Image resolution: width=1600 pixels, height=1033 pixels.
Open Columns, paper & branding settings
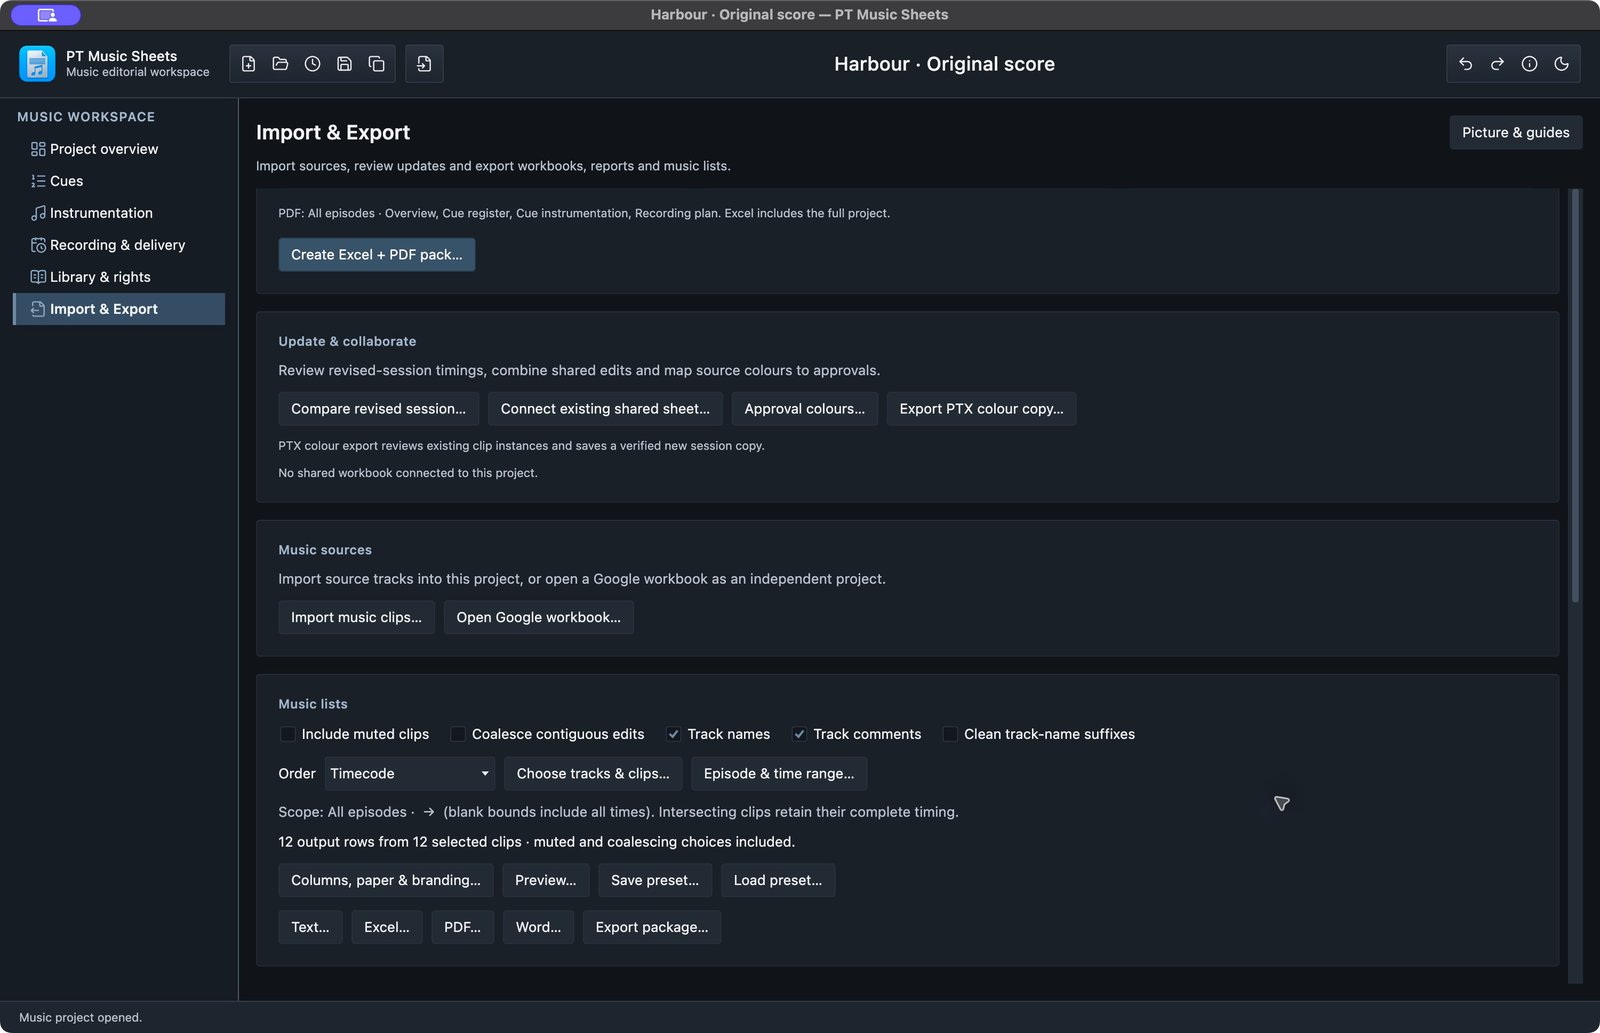(386, 881)
